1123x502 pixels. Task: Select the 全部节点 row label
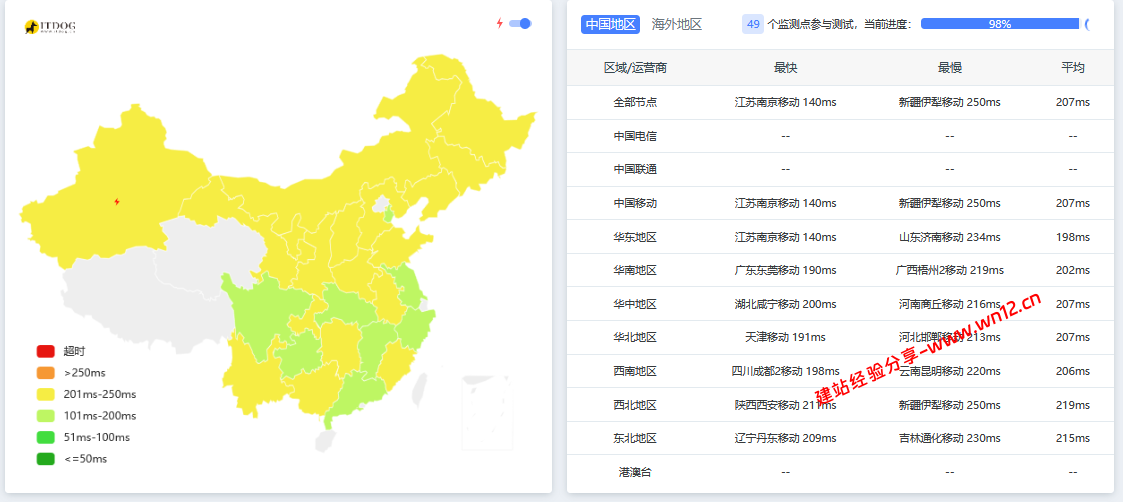coord(635,102)
